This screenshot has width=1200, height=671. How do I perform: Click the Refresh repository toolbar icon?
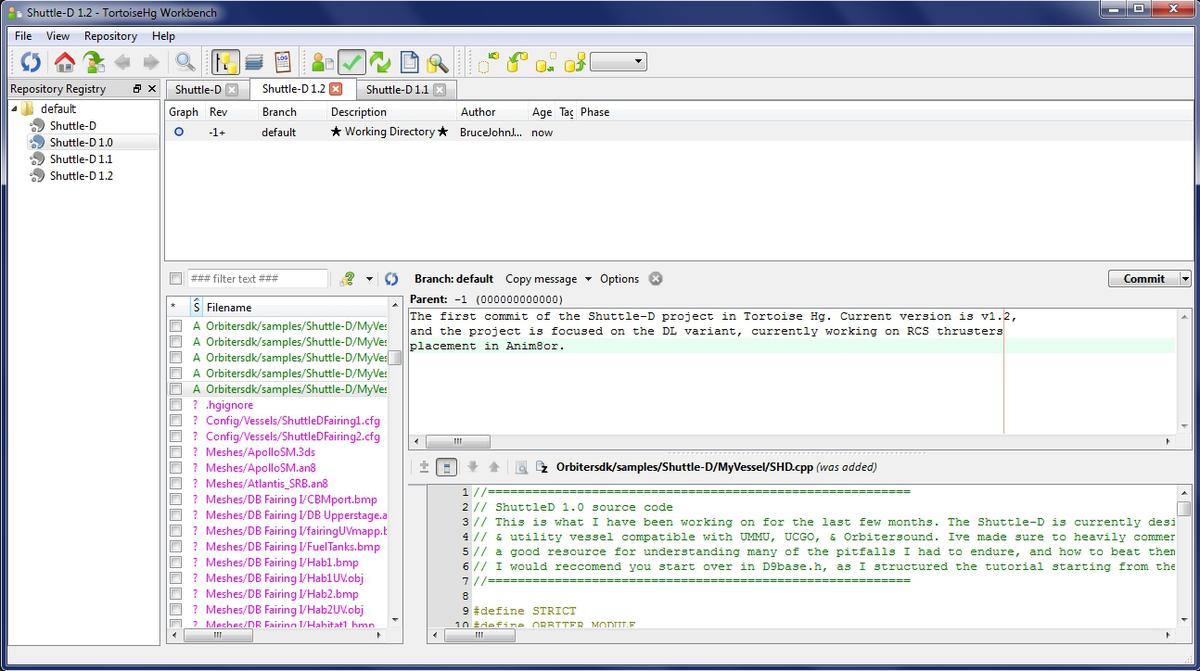point(31,62)
